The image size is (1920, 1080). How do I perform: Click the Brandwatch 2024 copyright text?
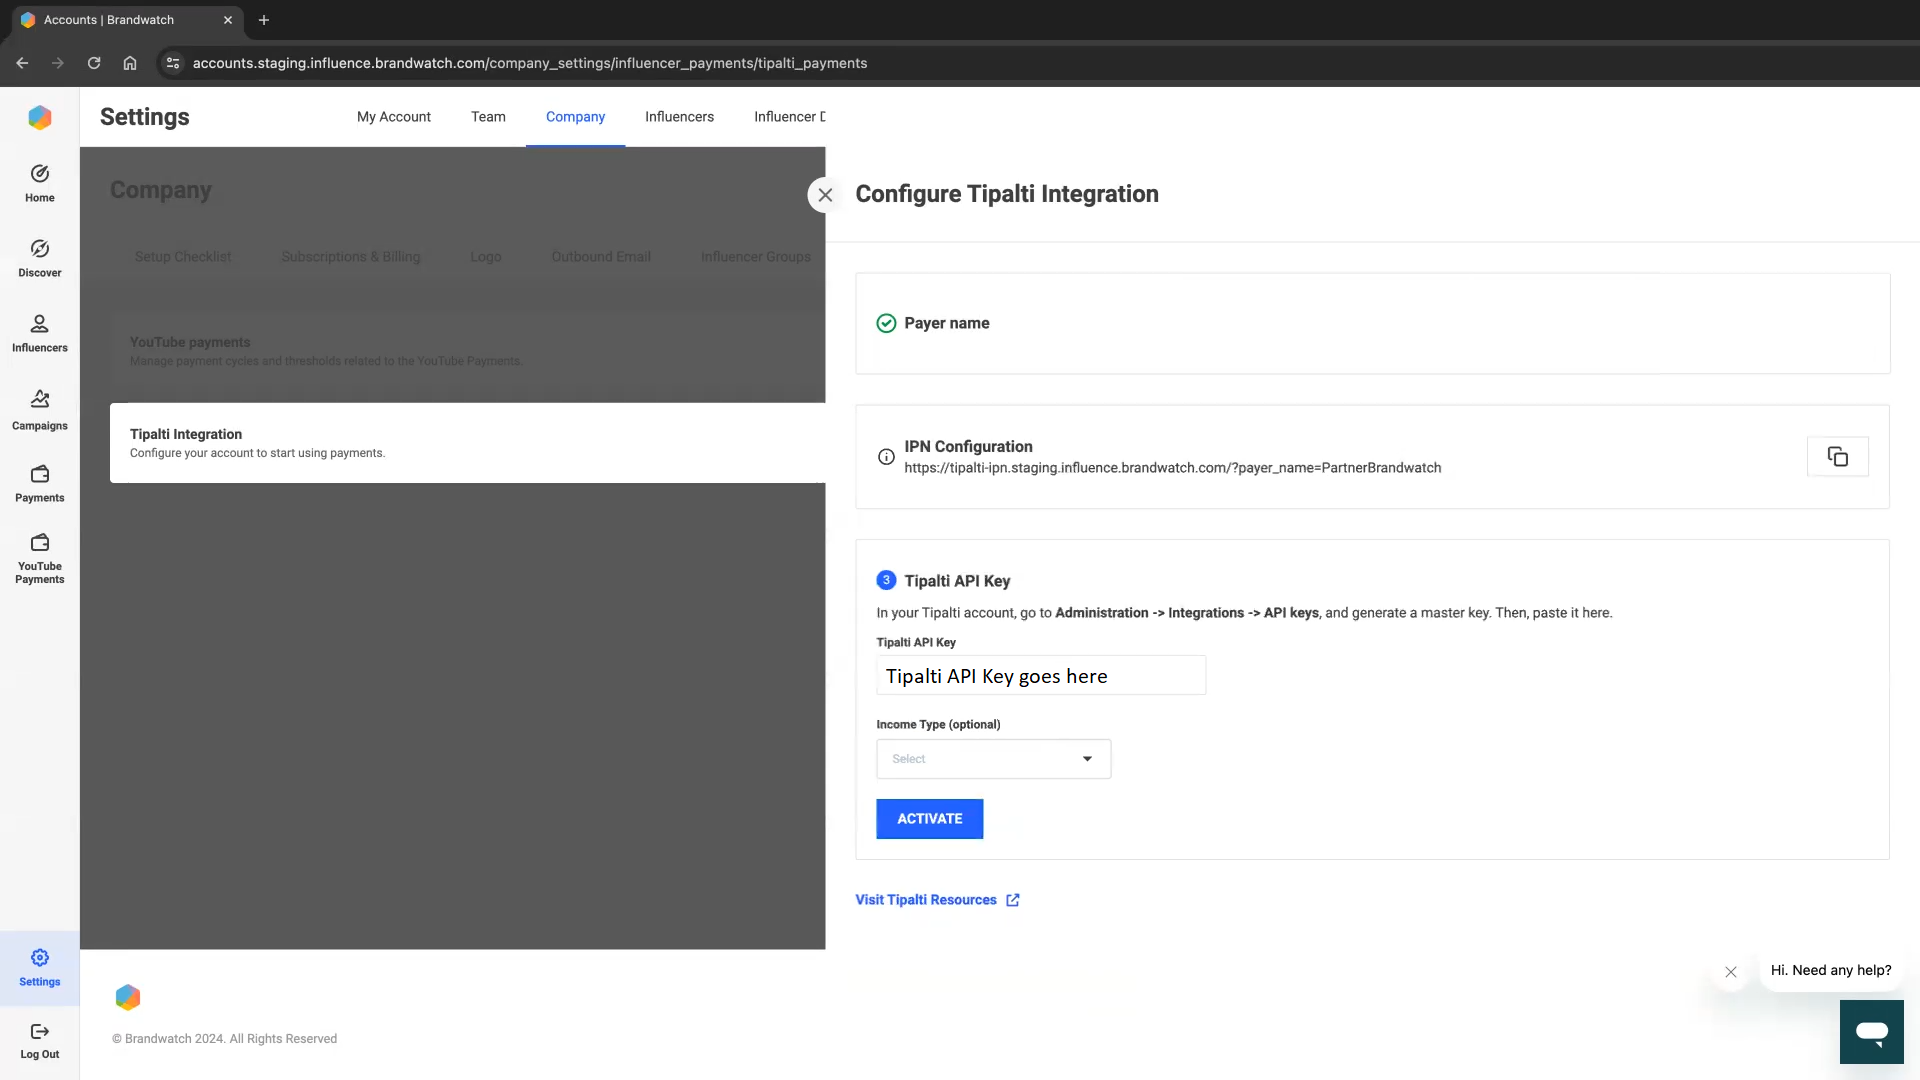(225, 1039)
